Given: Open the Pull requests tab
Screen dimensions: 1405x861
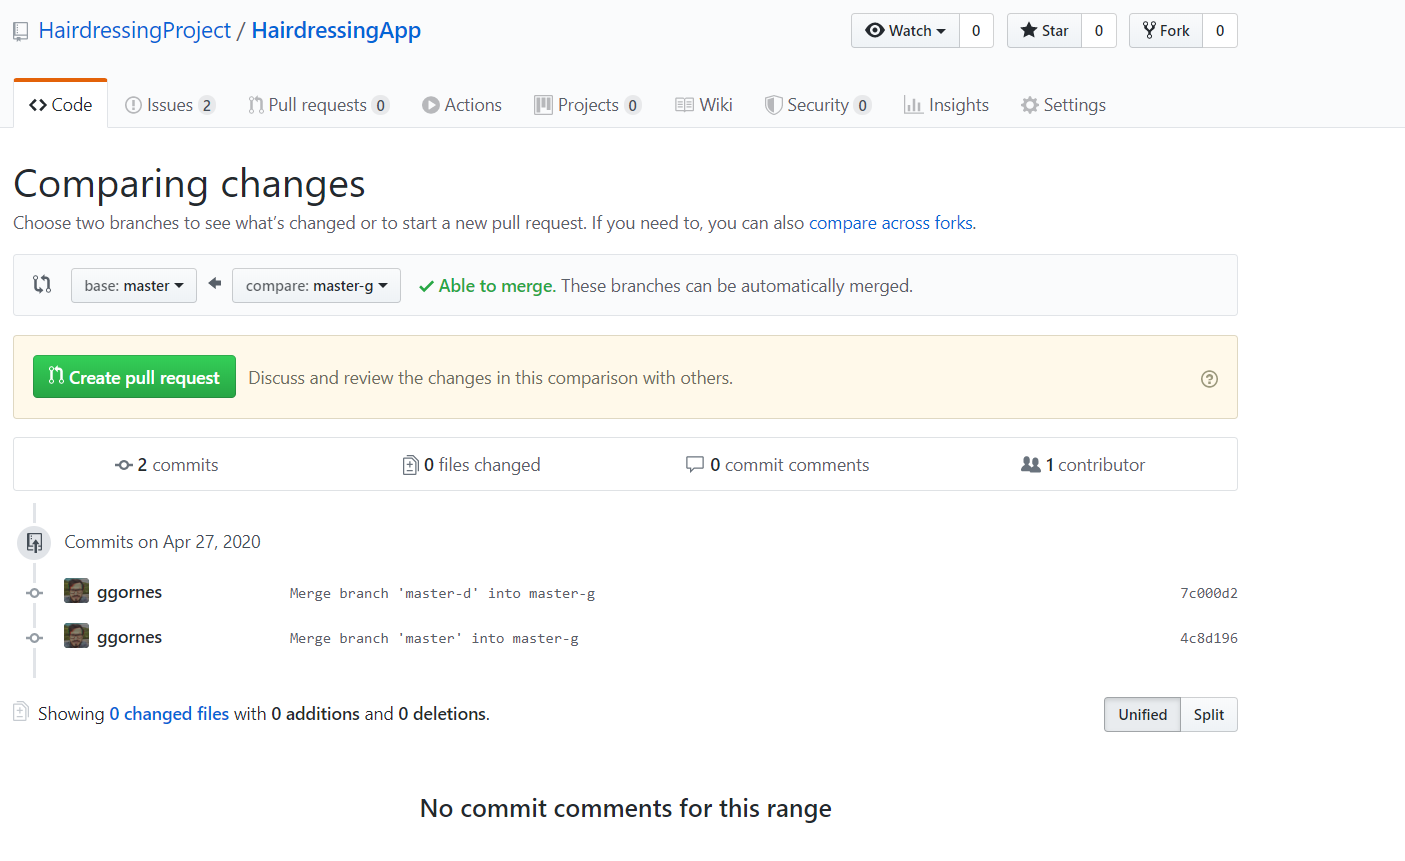Looking at the screenshot, I should [x=318, y=105].
